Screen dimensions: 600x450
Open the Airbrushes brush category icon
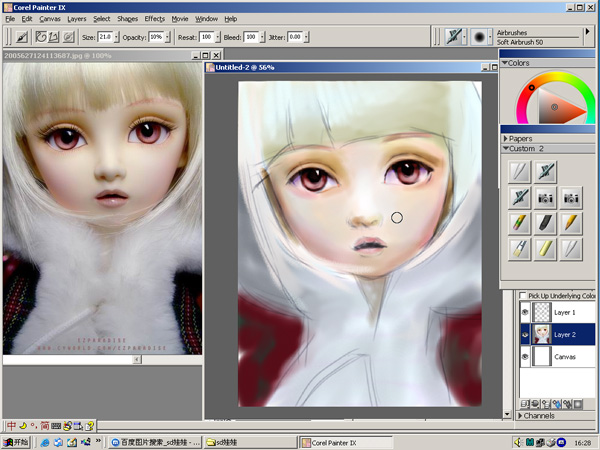454,37
